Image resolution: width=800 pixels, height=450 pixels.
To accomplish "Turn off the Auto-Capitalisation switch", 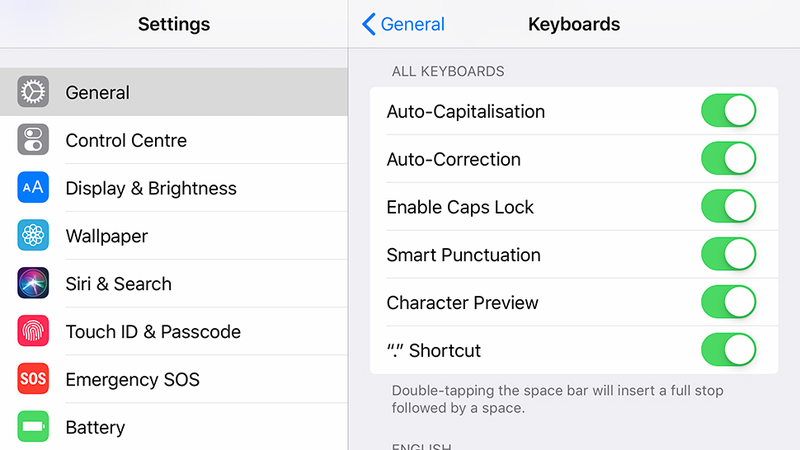I will click(x=729, y=111).
